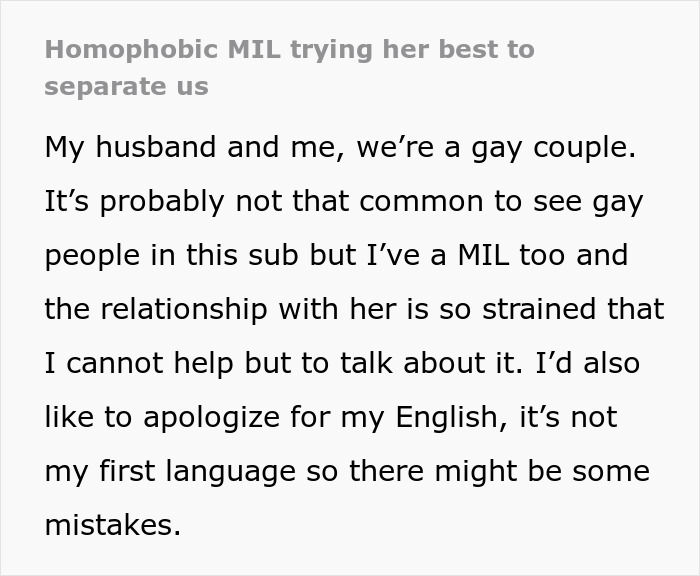700x576 pixels.
Task: Click the word "first" in the paragraph
Action: 132,471
